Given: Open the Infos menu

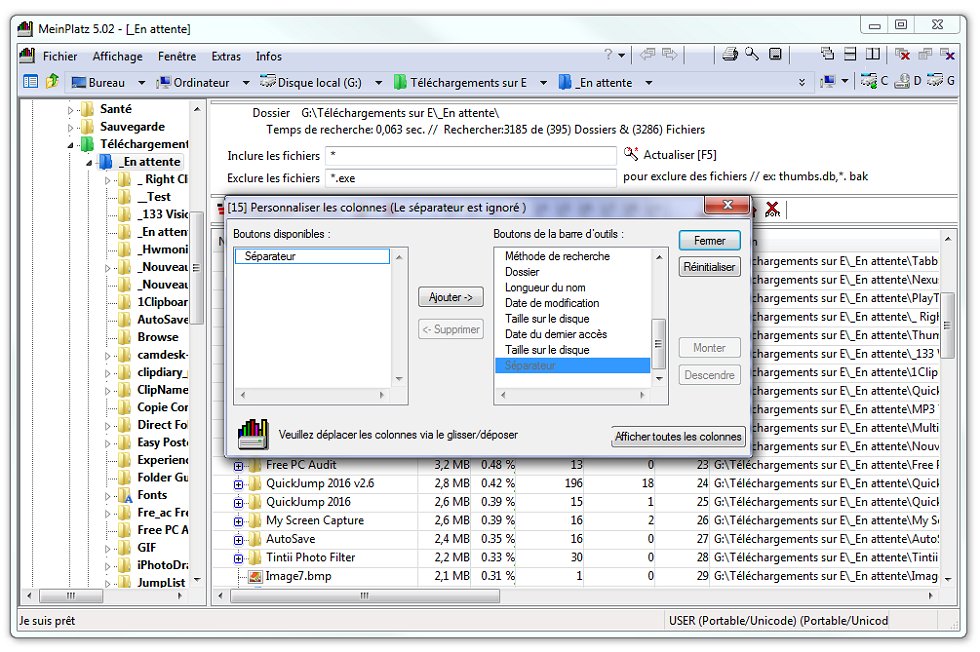Looking at the screenshot, I should [269, 56].
